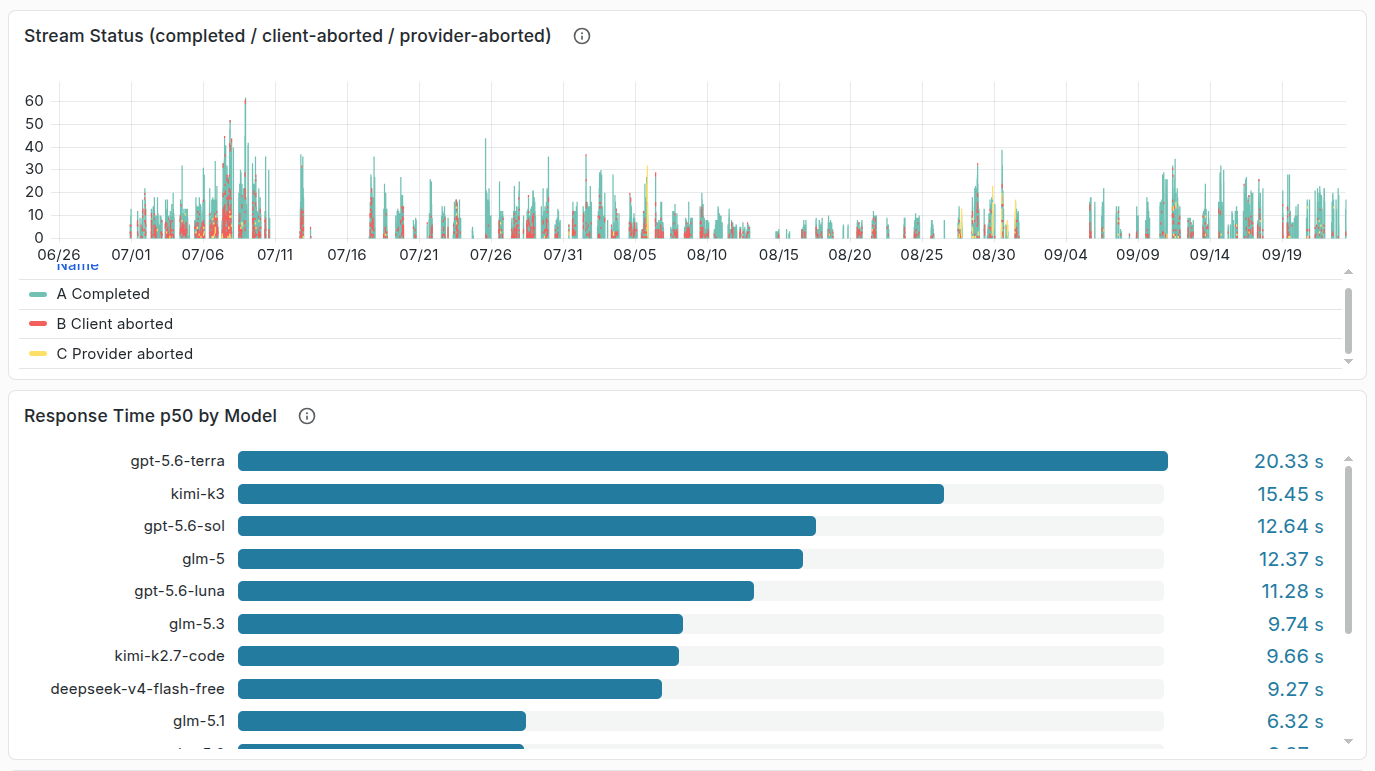1375x771 pixels.
Task: Click the legend scrollbar up arrow
Action: click(x=1348, y=272)
